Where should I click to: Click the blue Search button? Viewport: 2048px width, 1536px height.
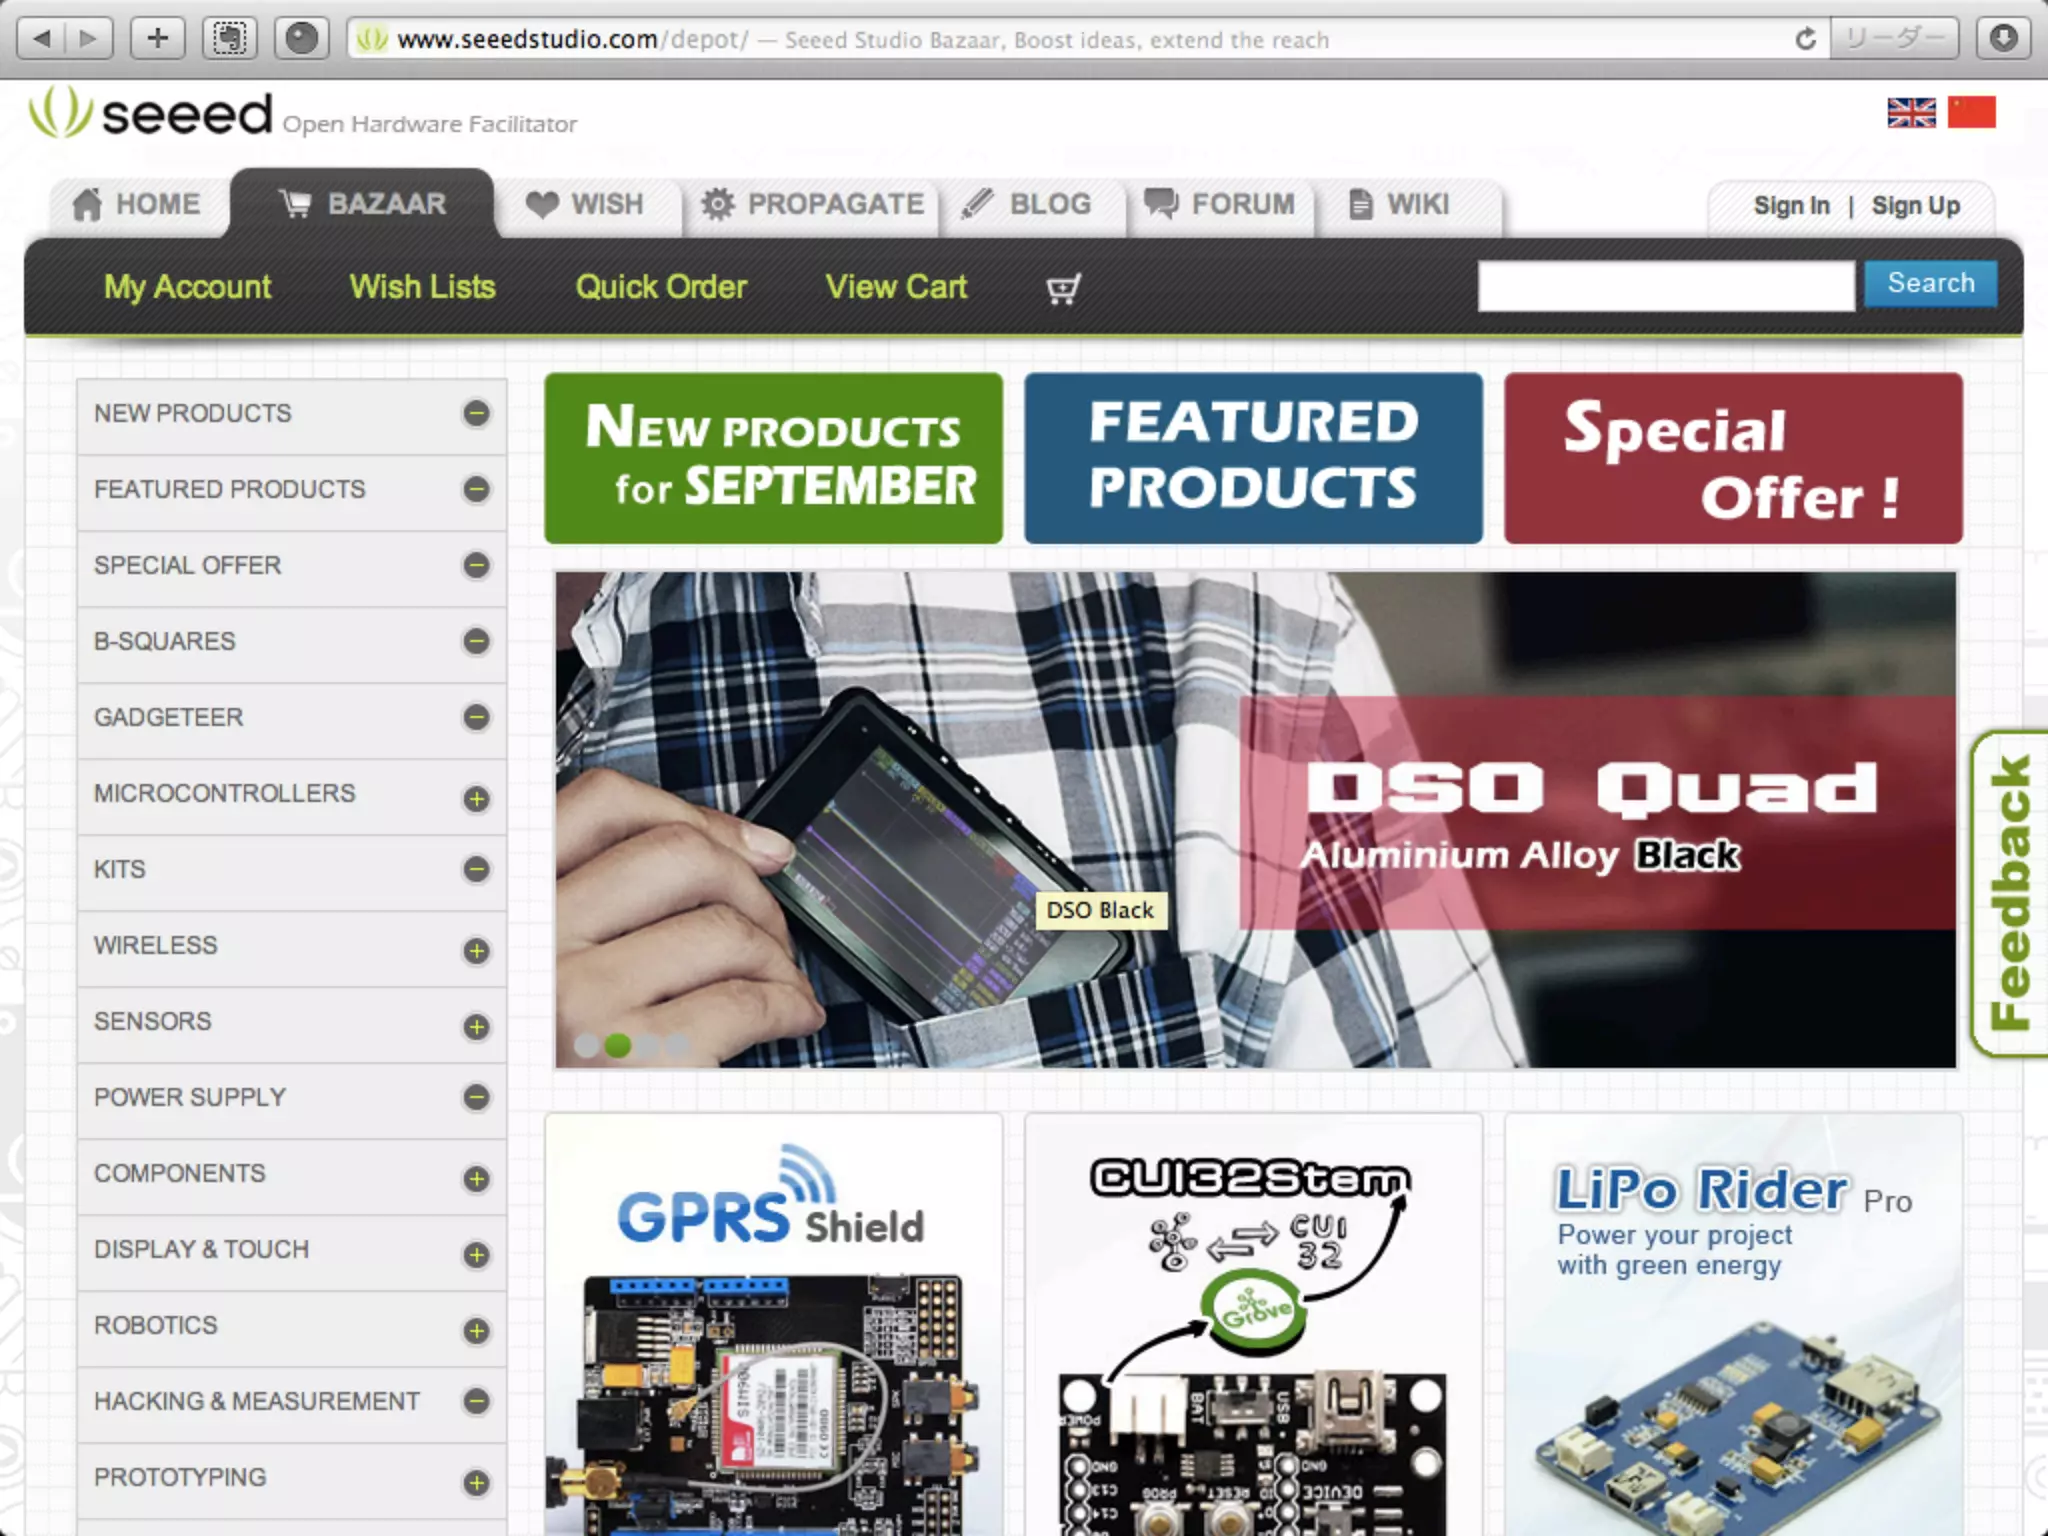click(1930, 284)
